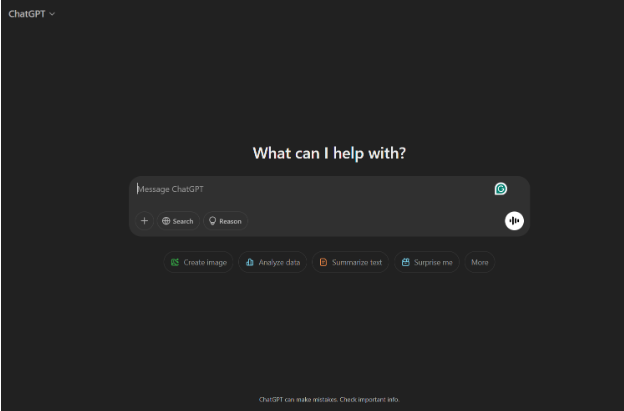Image resolution: width=624 pixels, height=411 pixels.
Task: Start voice mode with the waveform button
Action: point(514,221)
